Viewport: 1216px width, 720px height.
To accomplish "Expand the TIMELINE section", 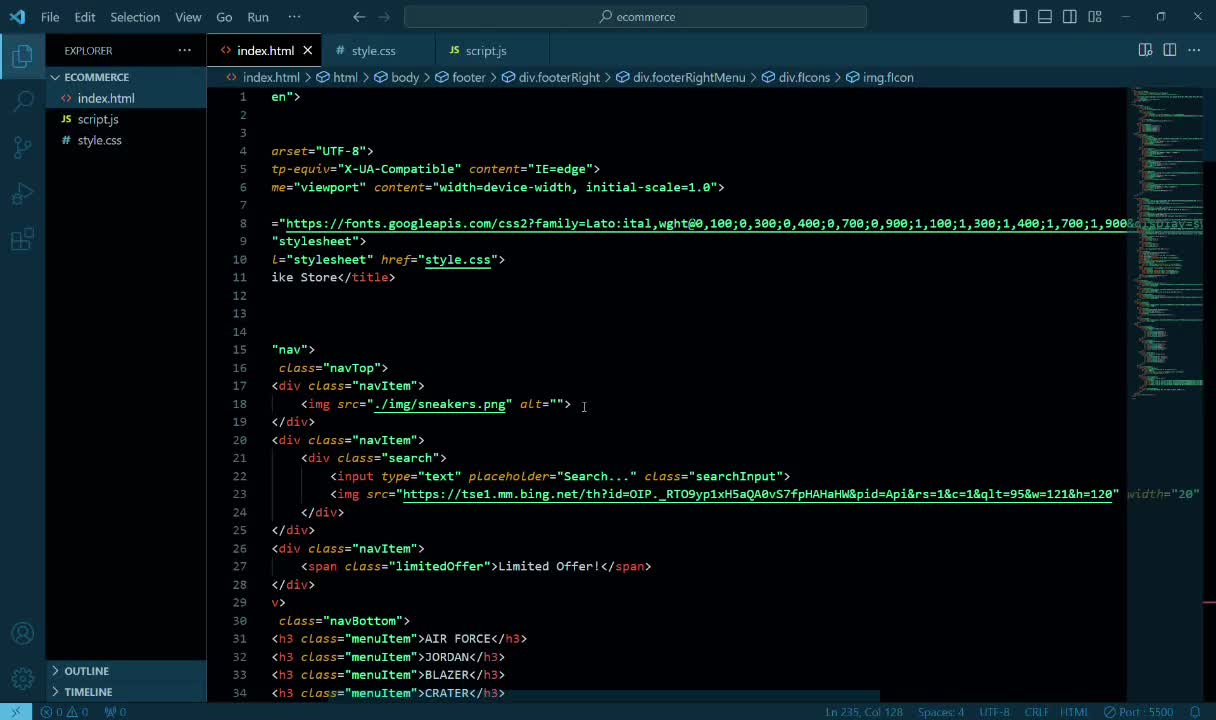I will point(126,692).
